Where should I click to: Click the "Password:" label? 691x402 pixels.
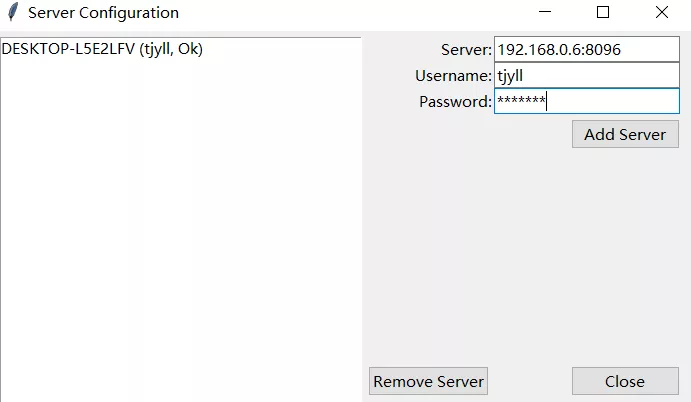pyautogui.click(x=455, y=102)
